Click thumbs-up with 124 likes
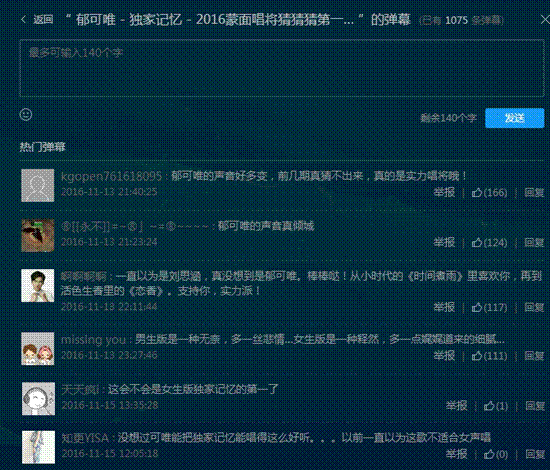 coord(489,243)
